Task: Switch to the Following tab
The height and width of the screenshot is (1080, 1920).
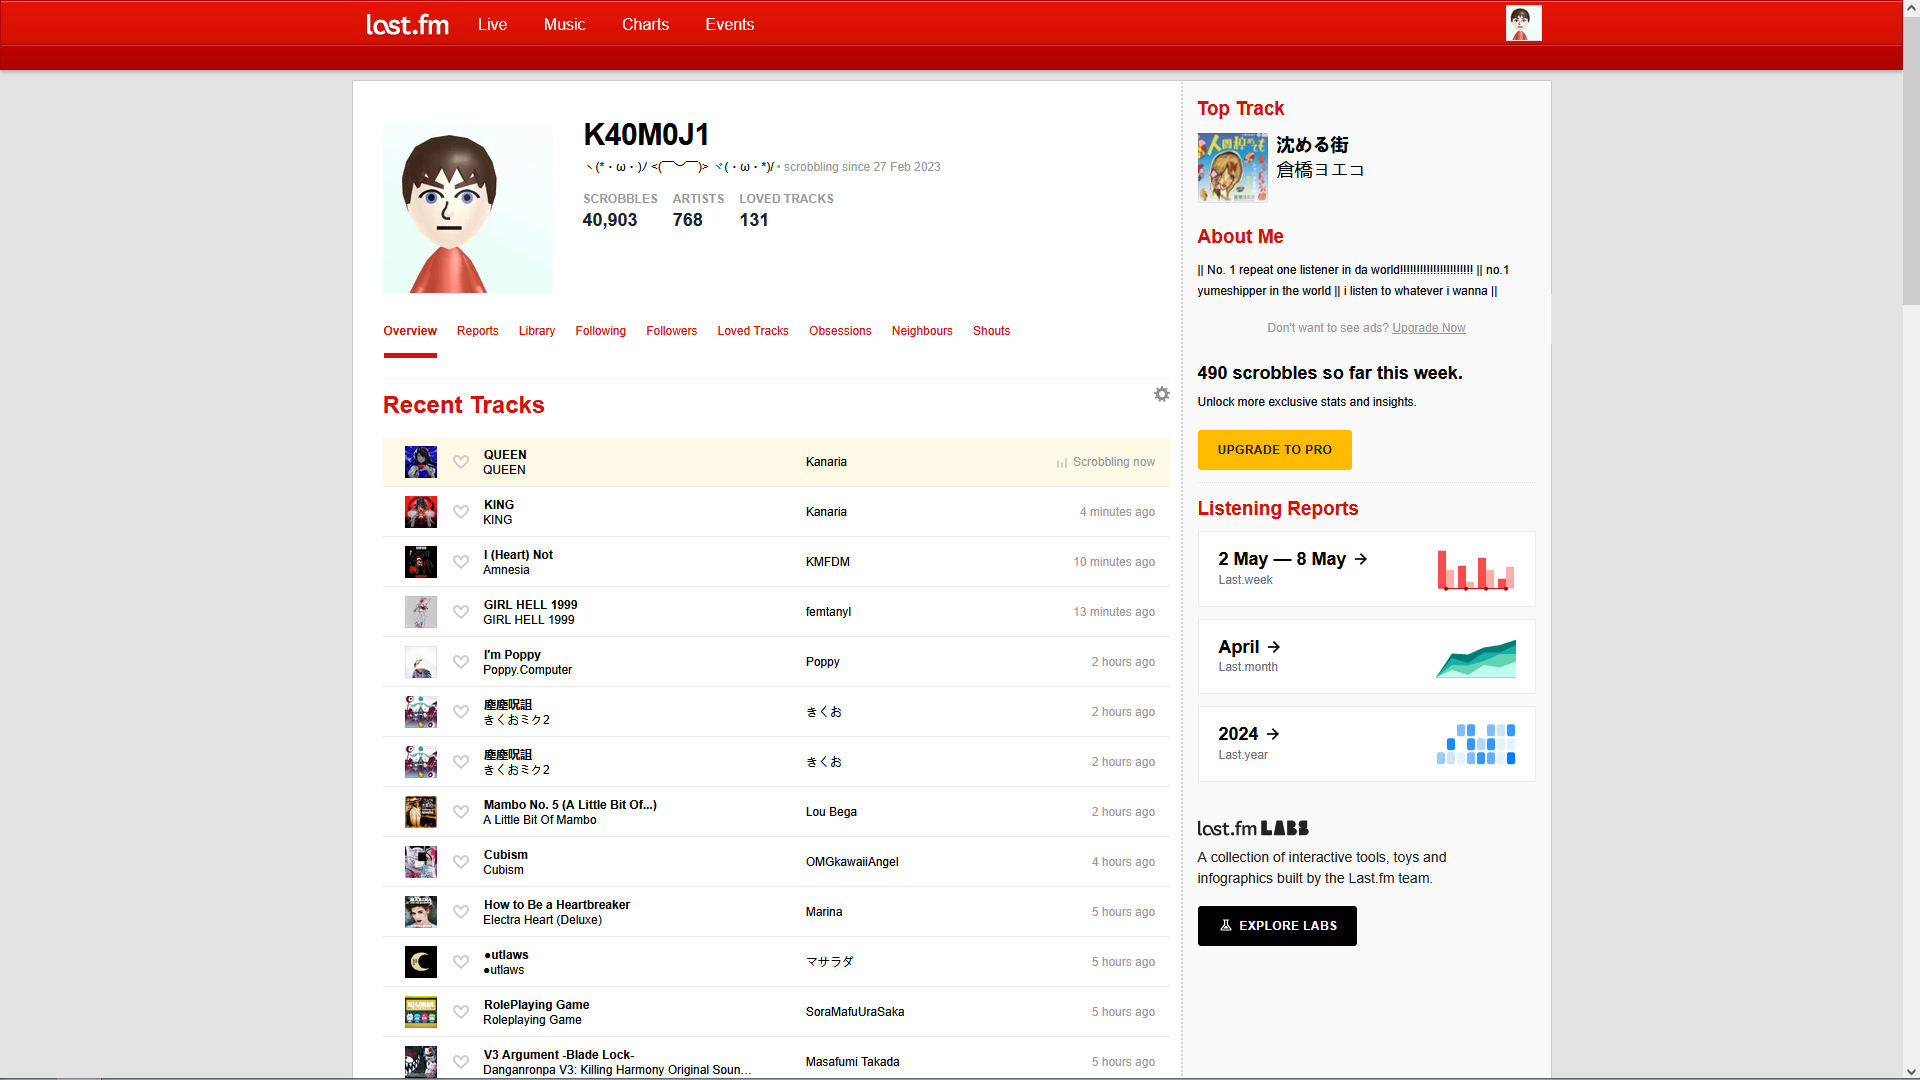Action: click(x=600, y=331)
